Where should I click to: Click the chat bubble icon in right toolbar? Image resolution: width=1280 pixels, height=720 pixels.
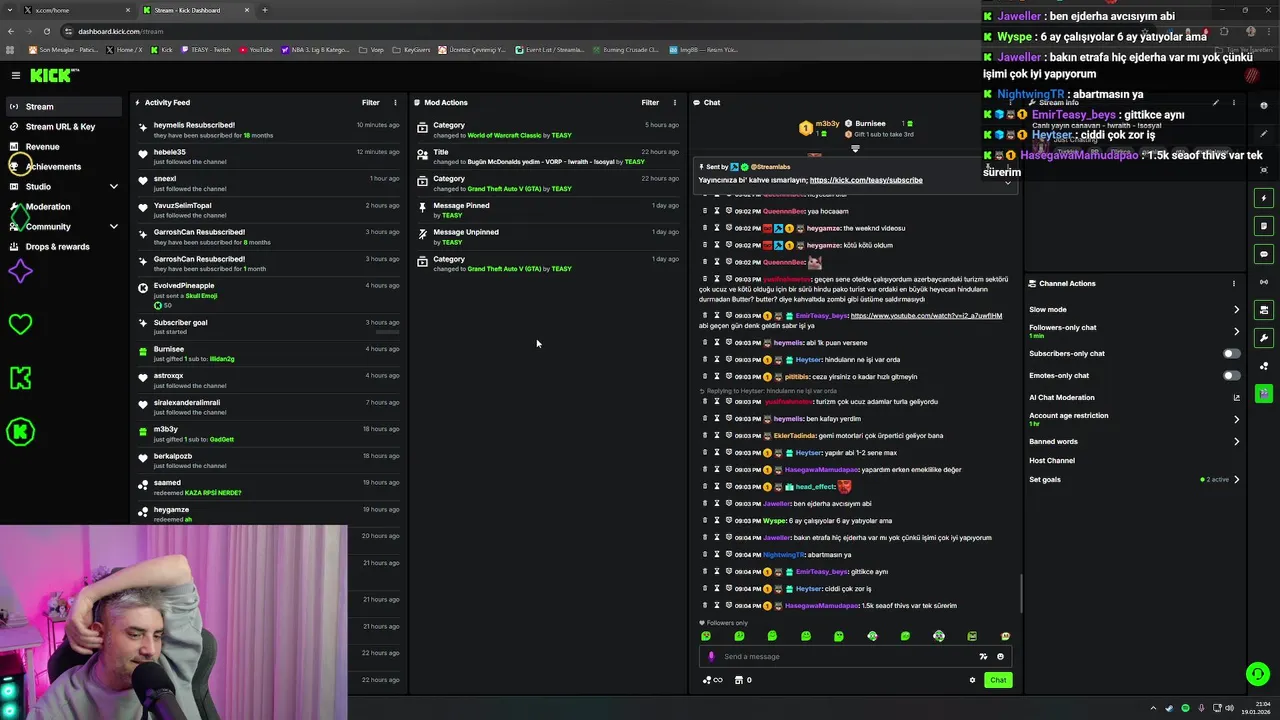pos(1264,254)
